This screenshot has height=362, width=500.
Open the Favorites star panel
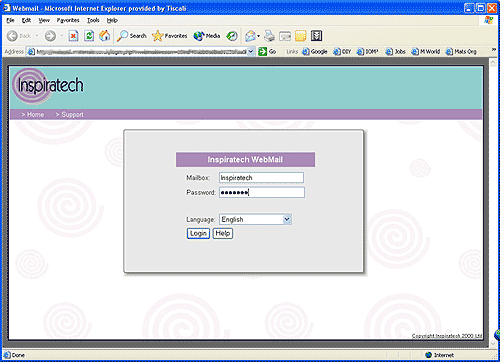(x=169, y=36)
